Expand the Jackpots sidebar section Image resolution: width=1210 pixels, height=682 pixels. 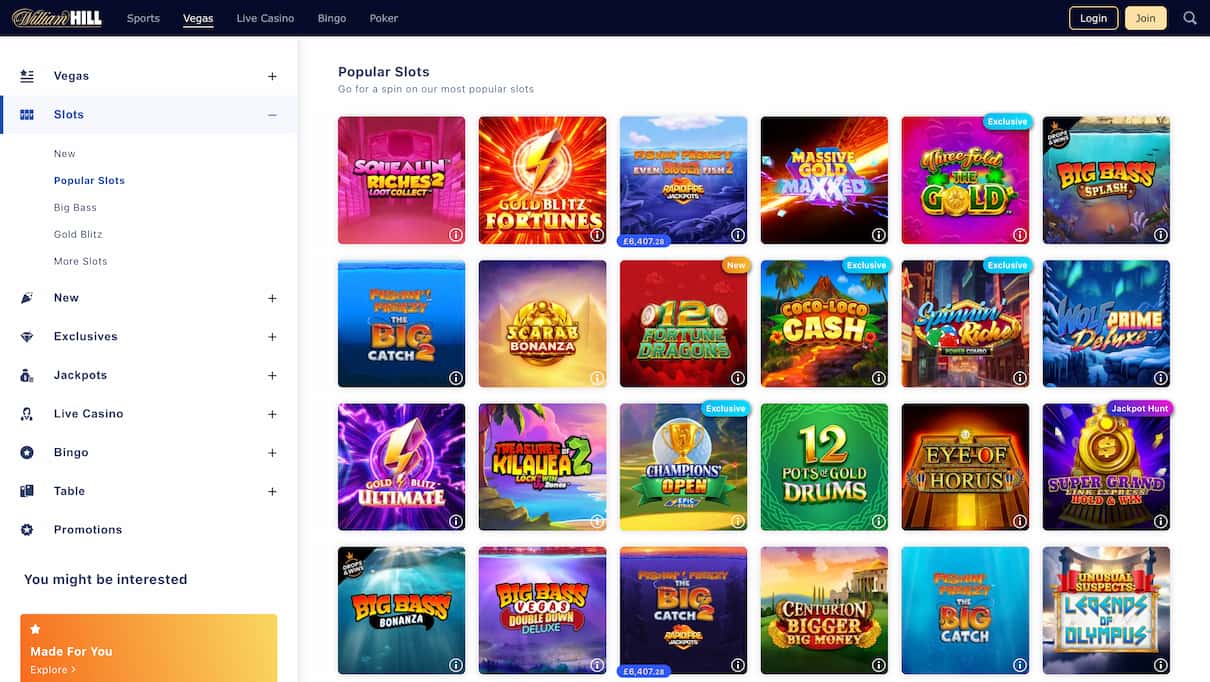click(272, 376)
